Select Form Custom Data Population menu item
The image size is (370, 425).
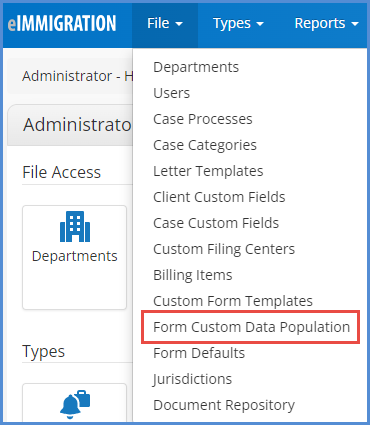click(251, 327)
